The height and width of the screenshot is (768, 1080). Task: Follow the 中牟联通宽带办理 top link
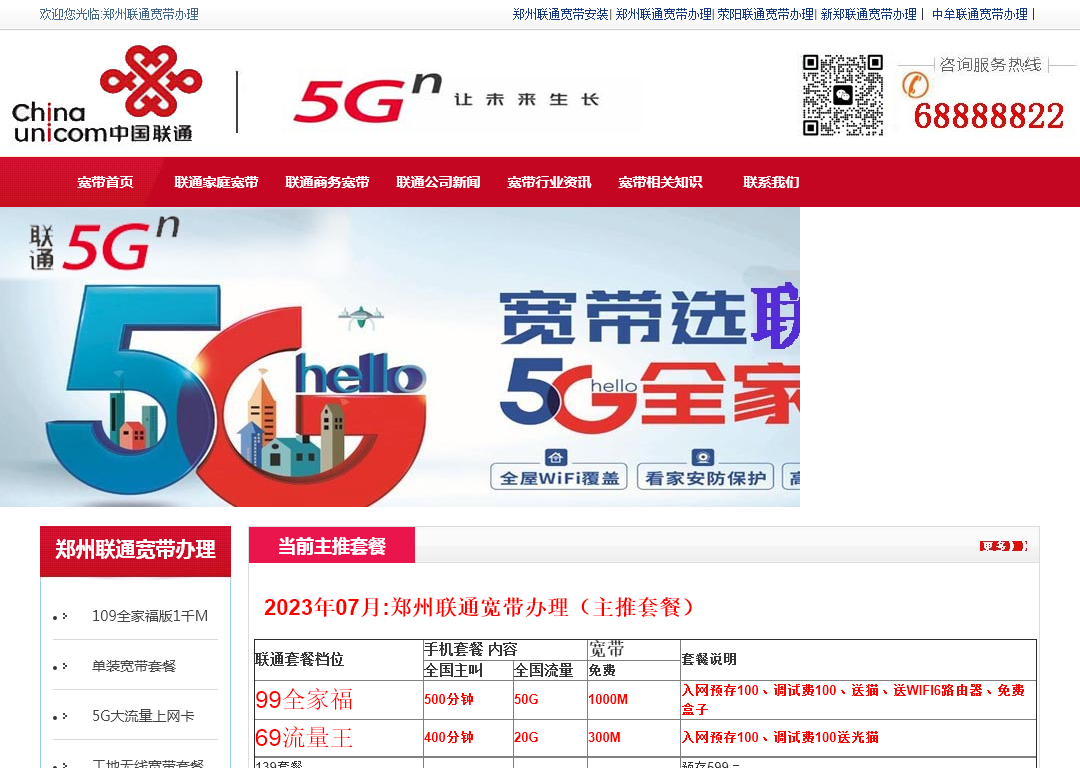click(979, 14)
